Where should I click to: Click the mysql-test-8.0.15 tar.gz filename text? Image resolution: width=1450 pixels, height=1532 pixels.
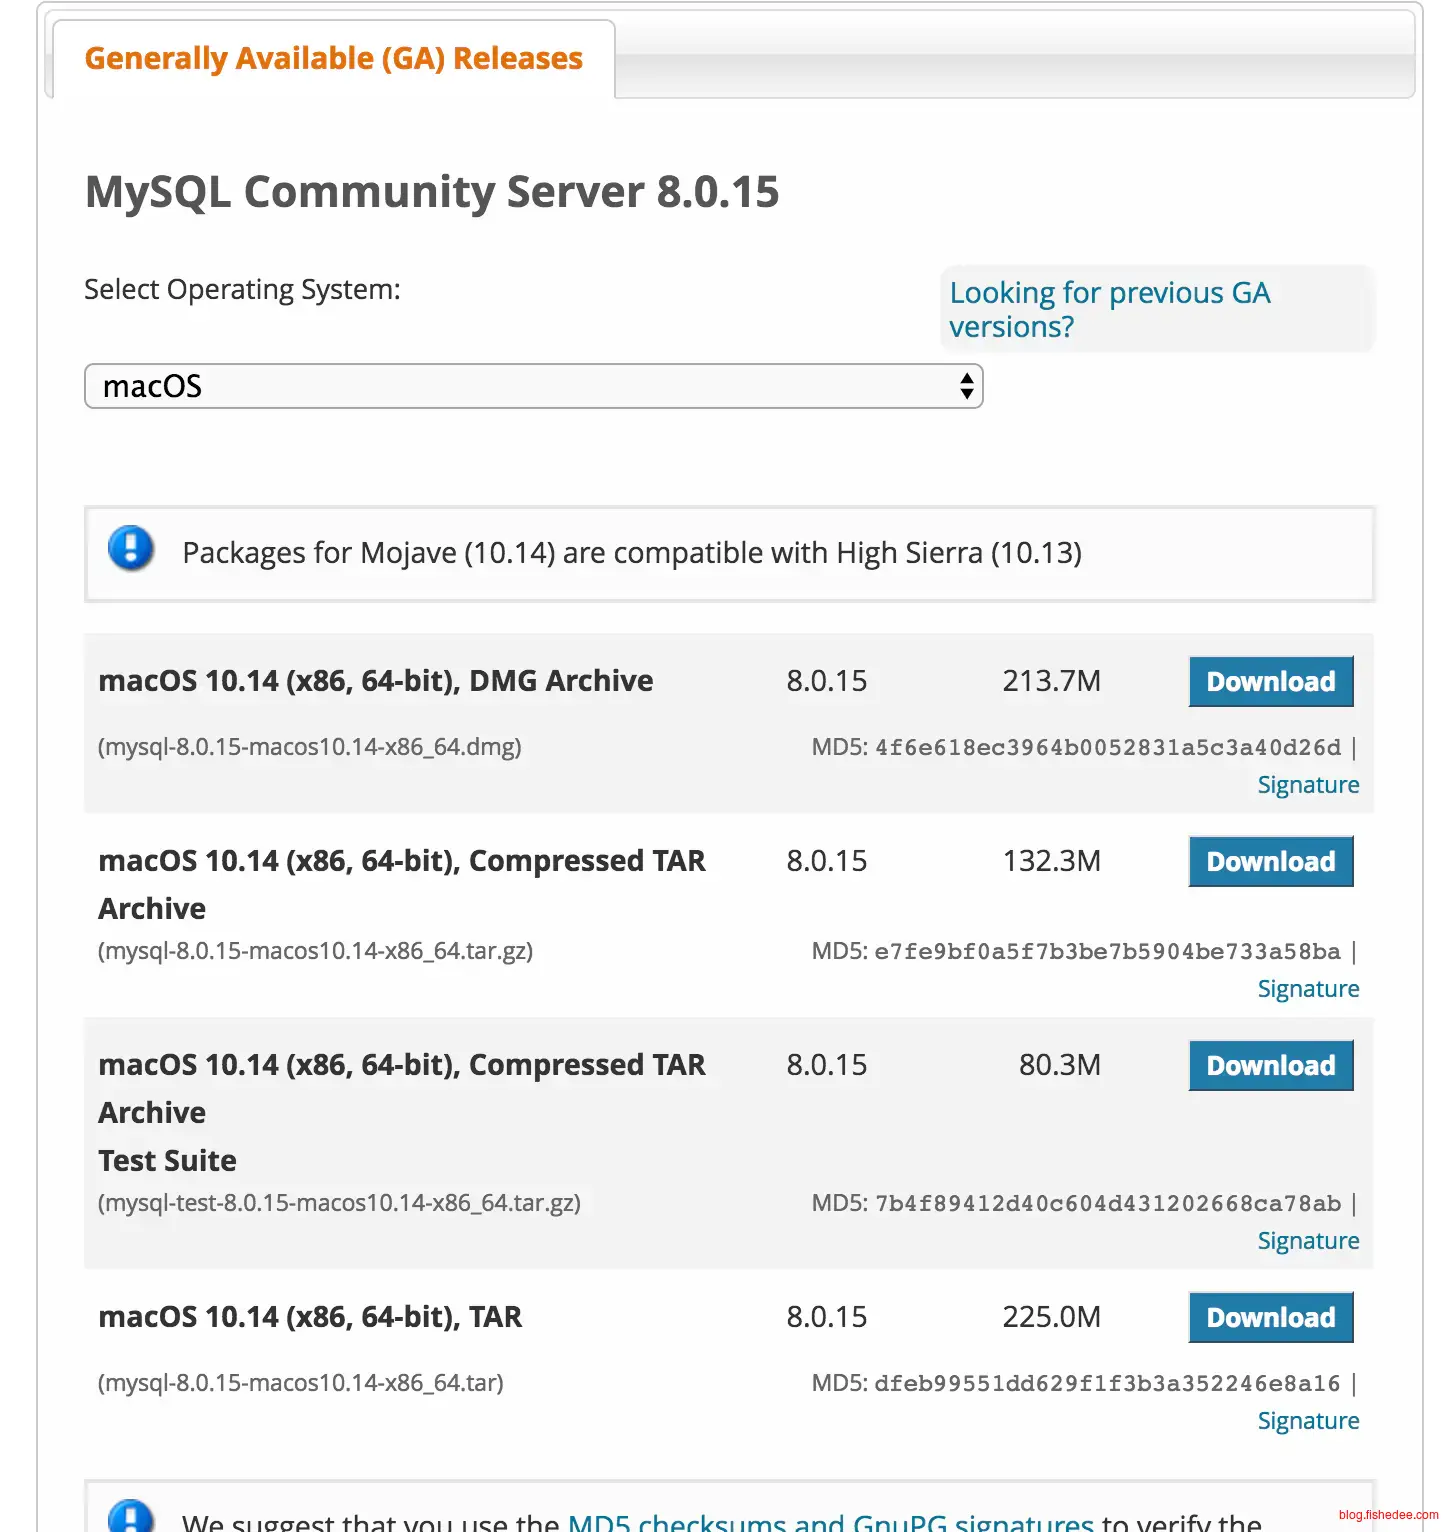coord(339,1203)
